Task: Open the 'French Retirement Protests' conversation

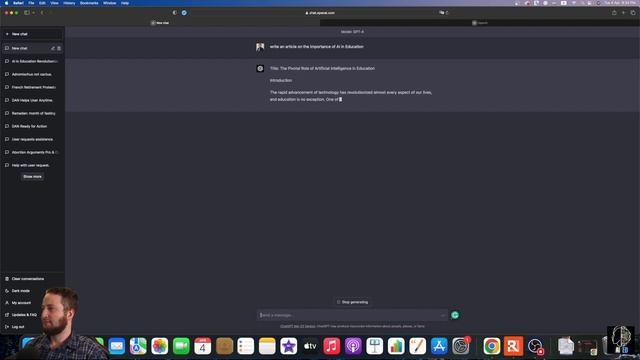Action: 33,87
